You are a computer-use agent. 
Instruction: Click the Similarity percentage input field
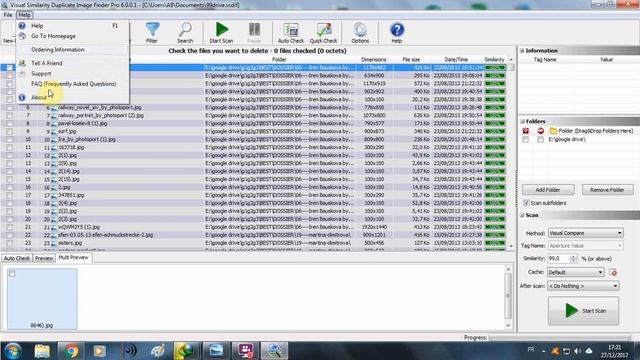point(558,259)
